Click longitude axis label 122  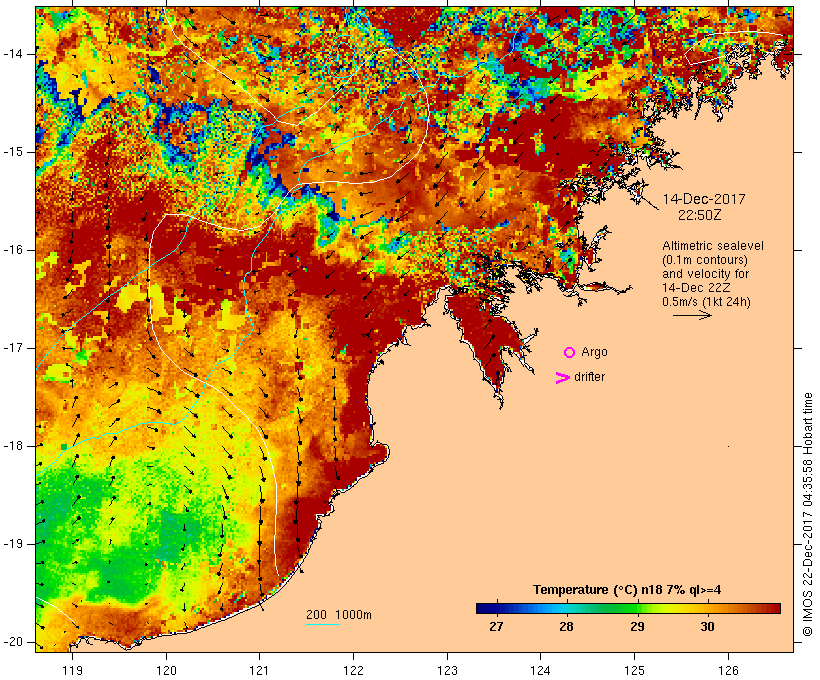pos(354,671)
